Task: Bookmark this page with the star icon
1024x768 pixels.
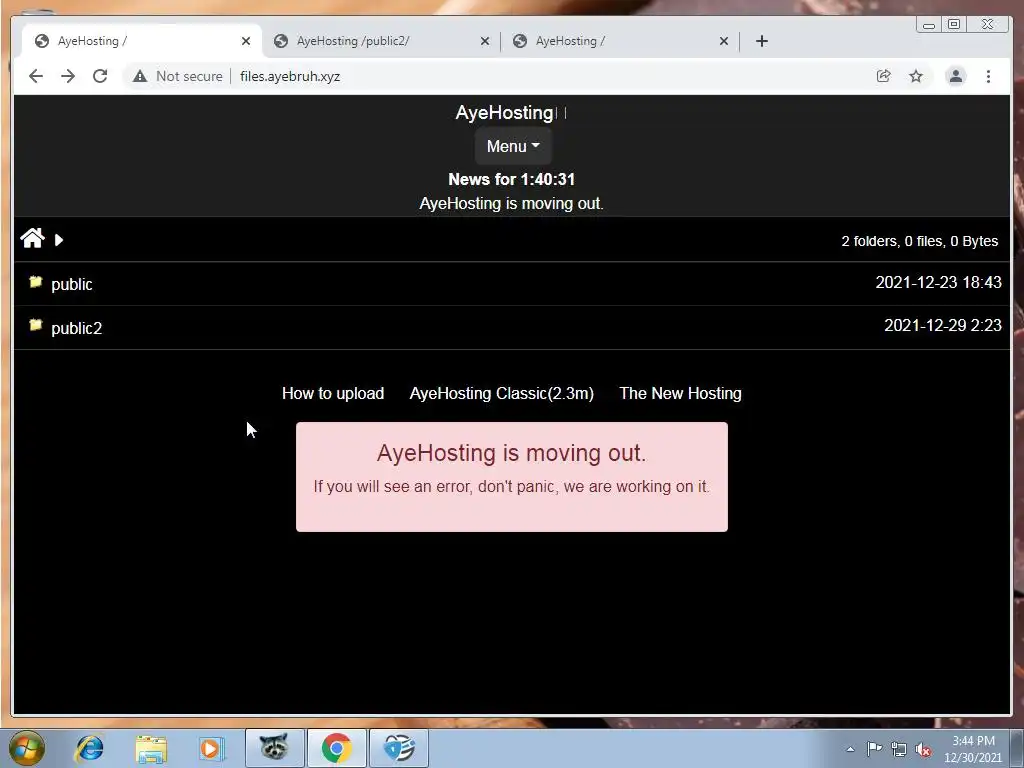Action: (916, 76)
